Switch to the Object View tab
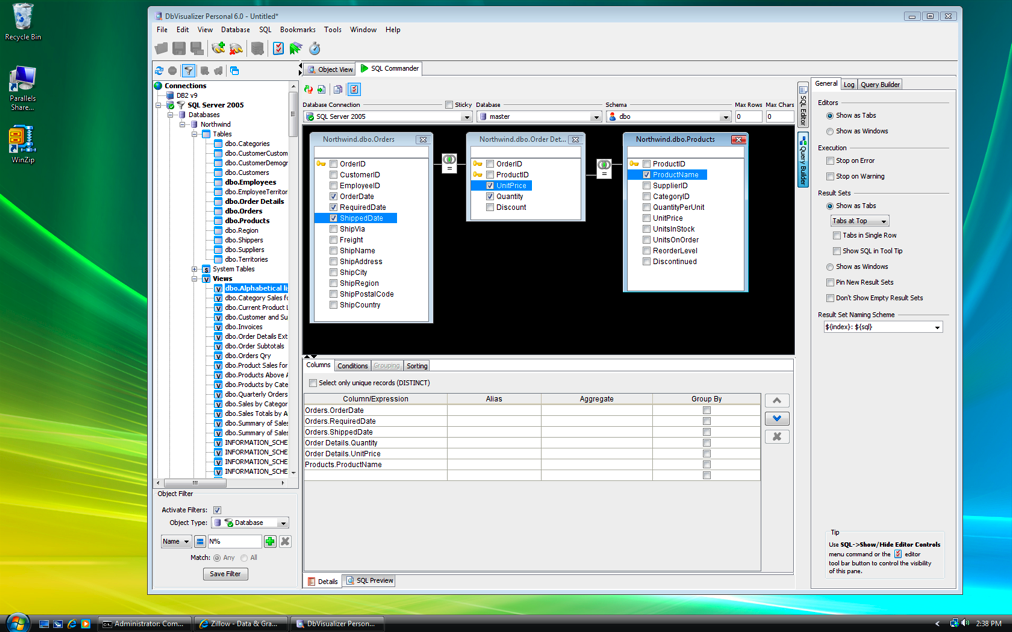 (330, 69)
